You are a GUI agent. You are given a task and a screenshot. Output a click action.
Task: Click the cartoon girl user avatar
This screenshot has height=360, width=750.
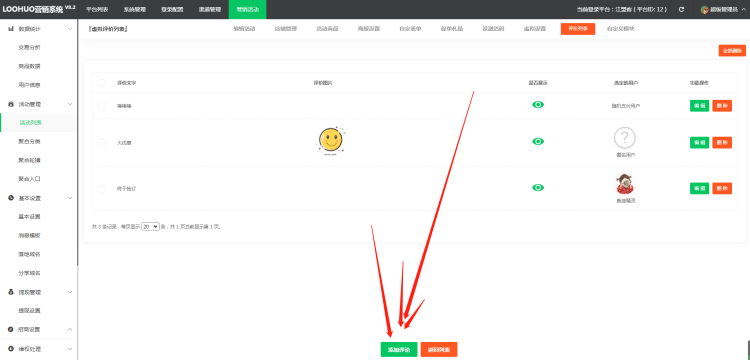tap(625, 184)
